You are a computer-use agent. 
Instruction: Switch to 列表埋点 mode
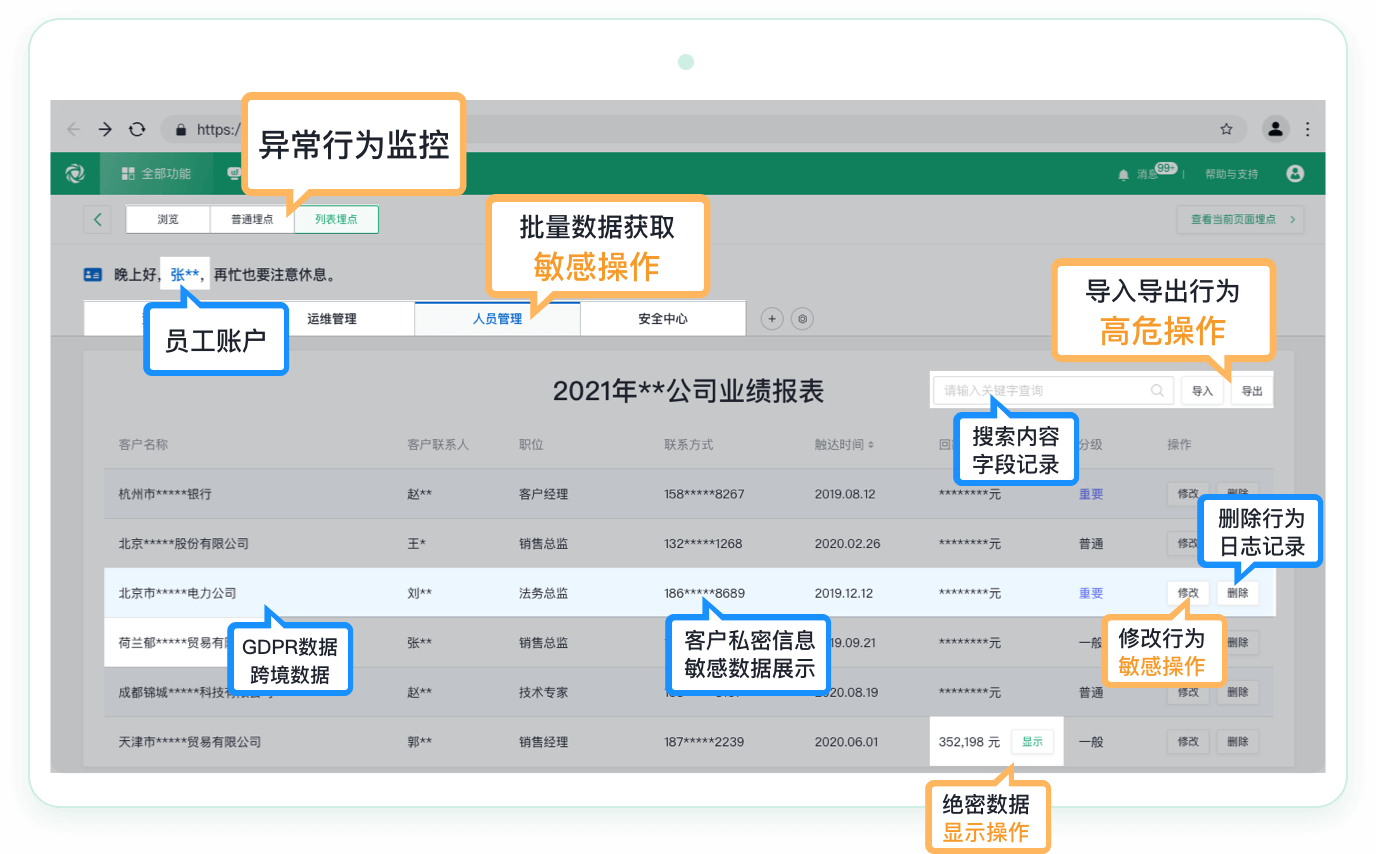click(x=336, y=219)
